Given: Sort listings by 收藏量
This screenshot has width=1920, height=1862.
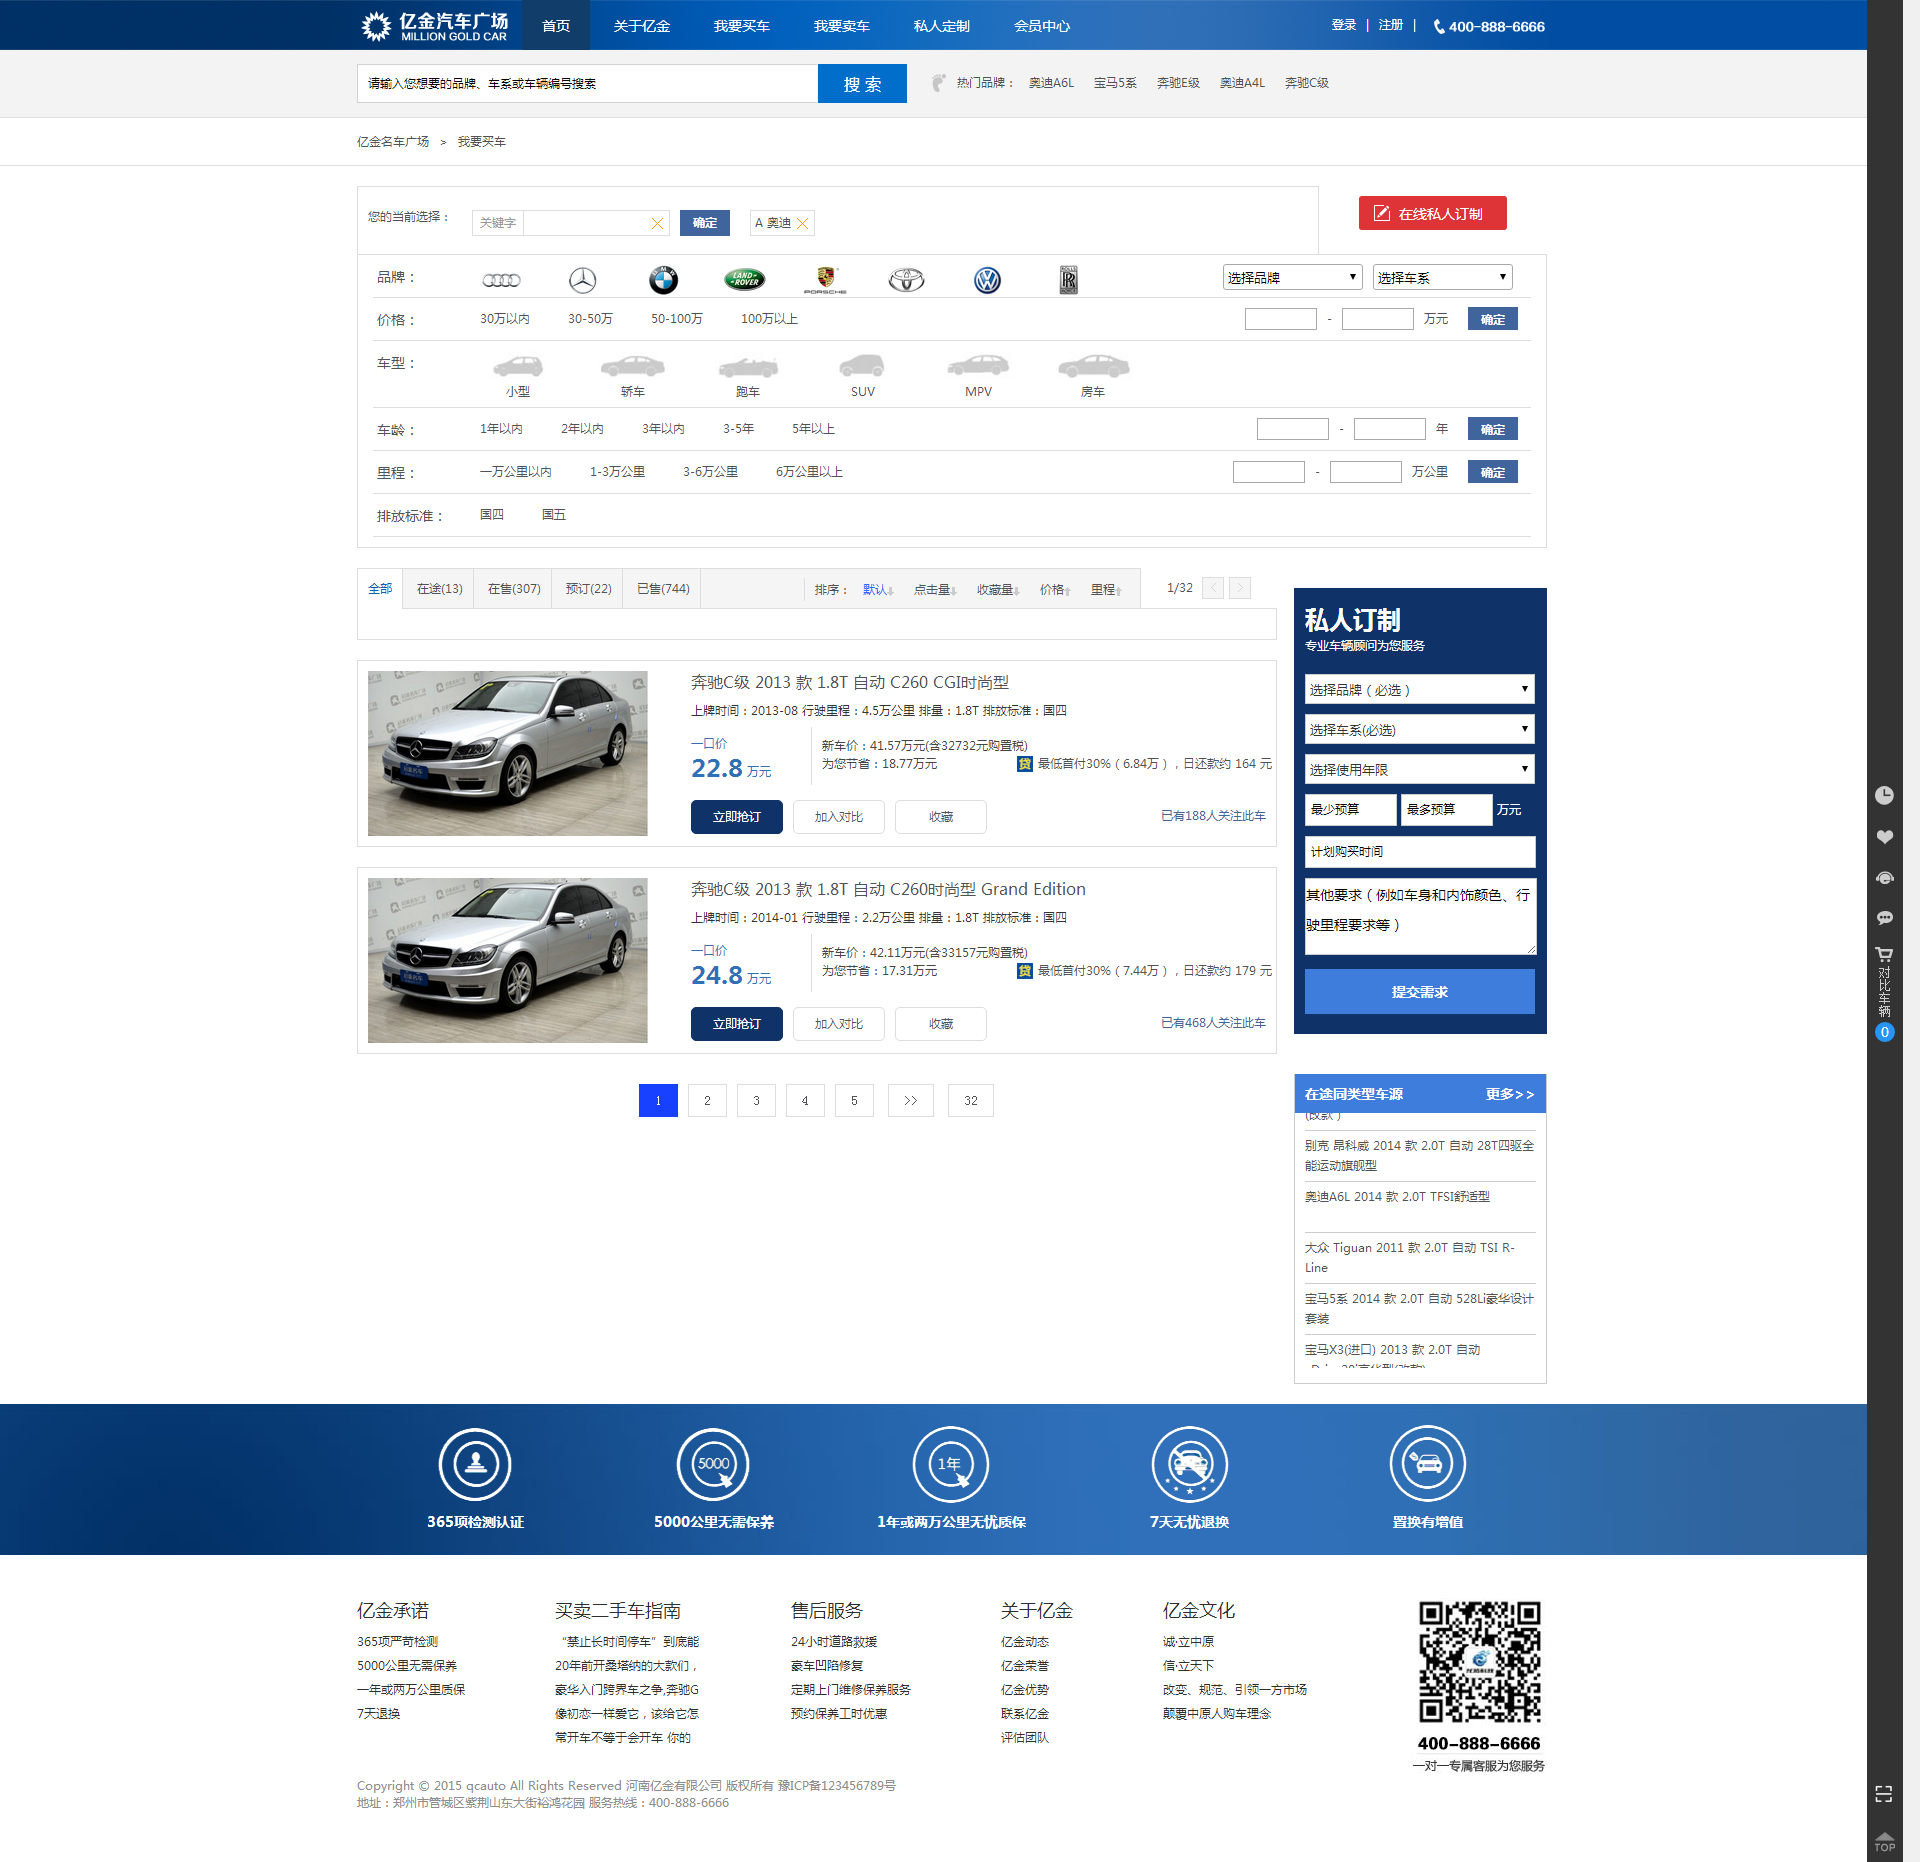Looking at the screenshot, I should tap(998, 590).
